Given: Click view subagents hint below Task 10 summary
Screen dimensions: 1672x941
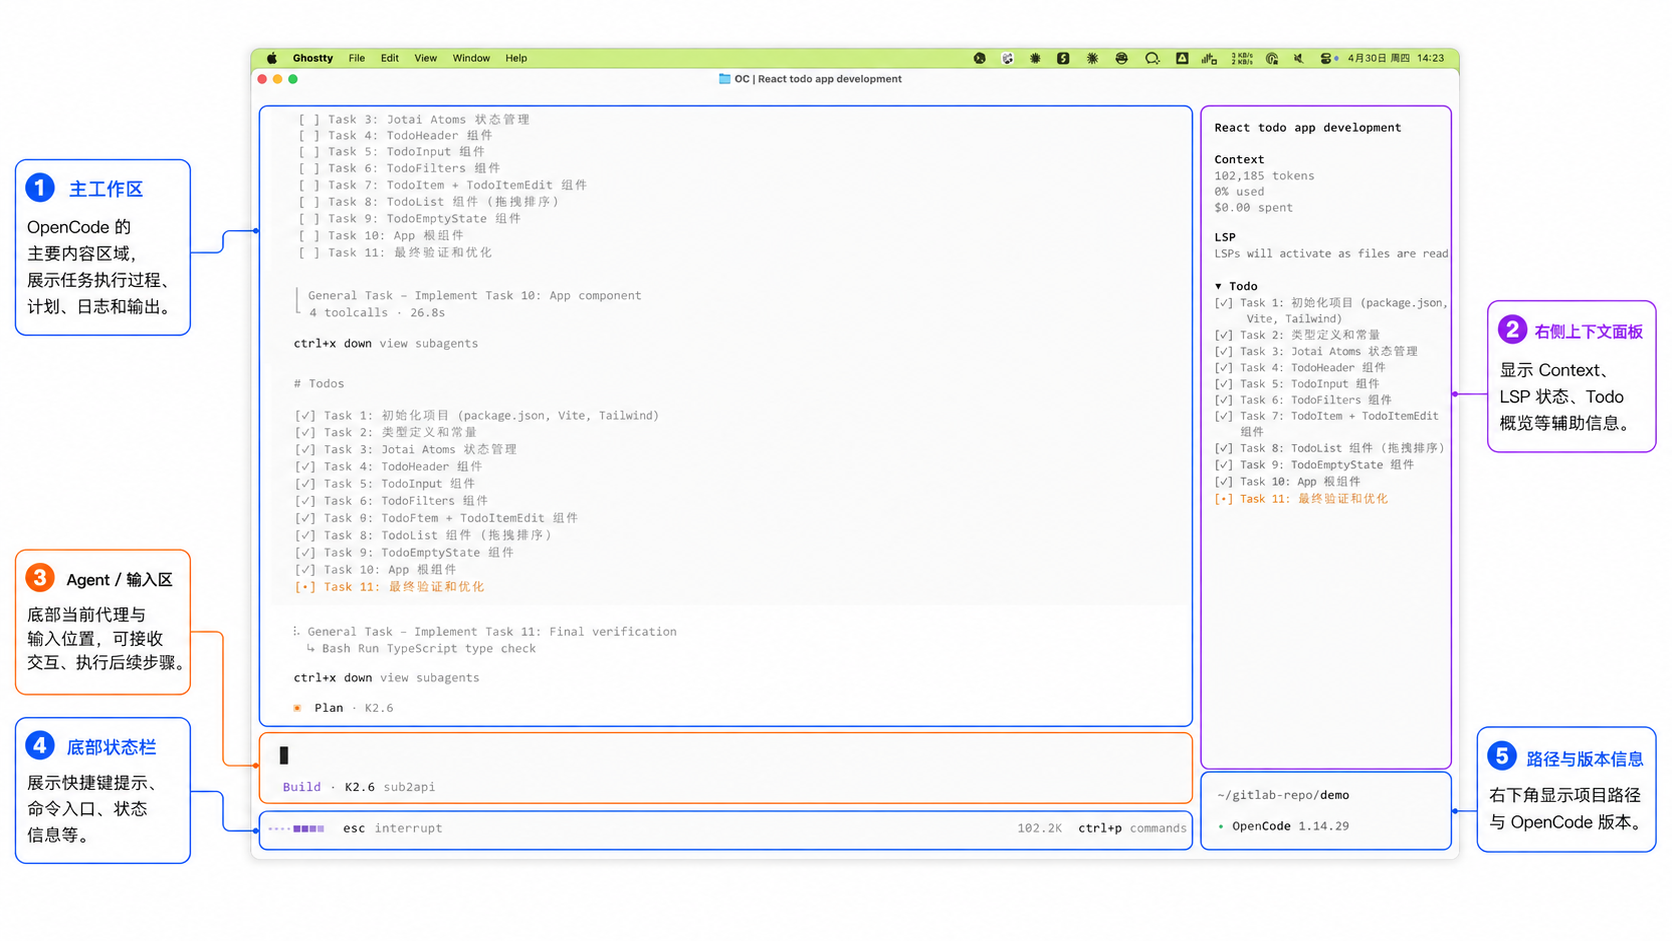Looking at the screenshot, I should pyautogui.click(x=386, y=343).
